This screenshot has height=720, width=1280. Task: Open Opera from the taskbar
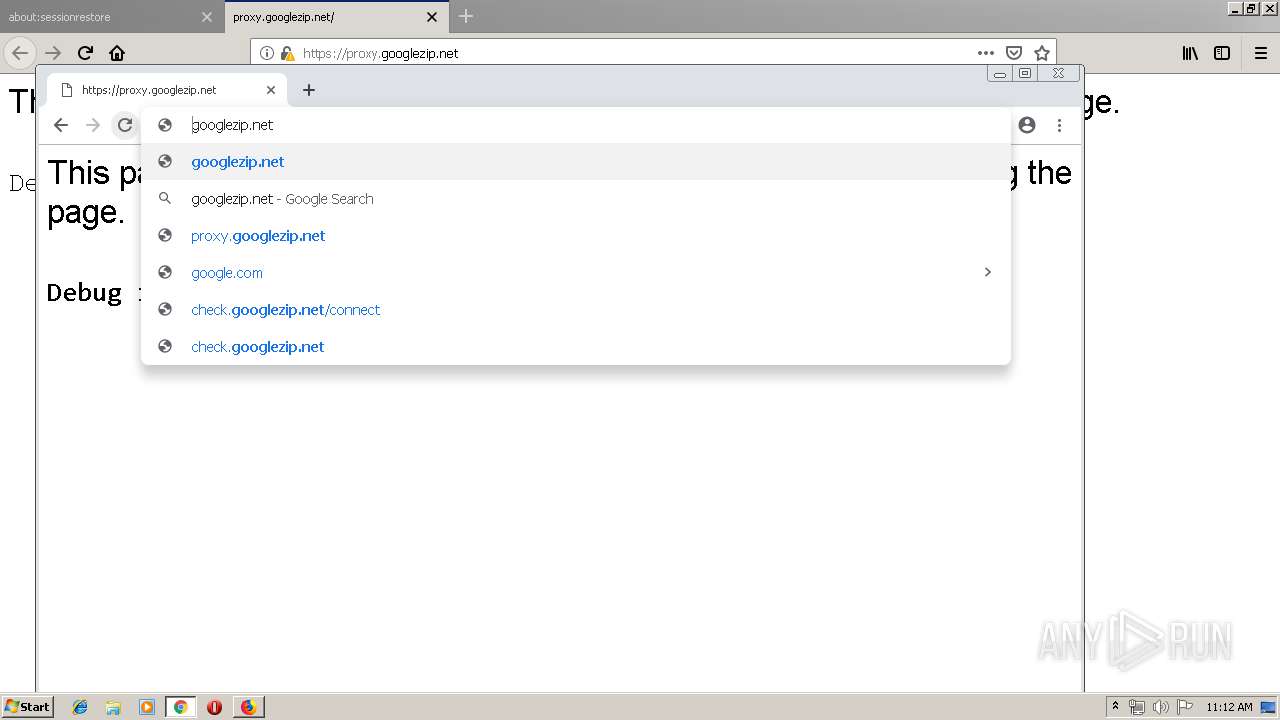click(x=214, y=707)
